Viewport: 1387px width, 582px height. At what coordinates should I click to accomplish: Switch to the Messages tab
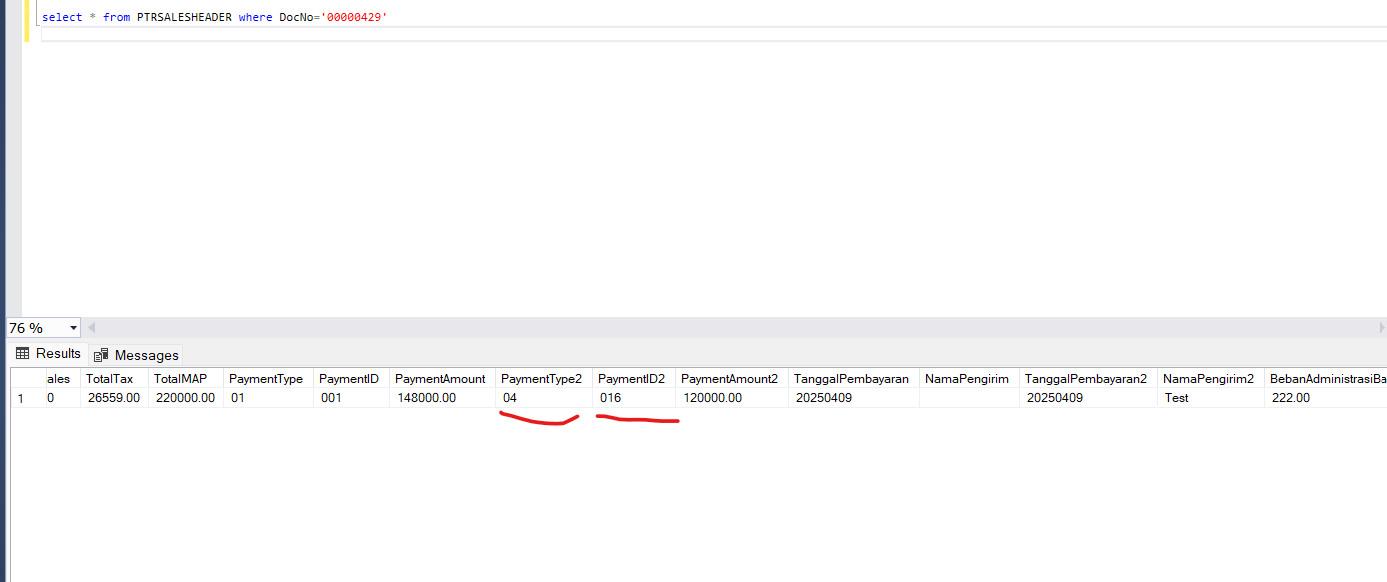point(136,355)
